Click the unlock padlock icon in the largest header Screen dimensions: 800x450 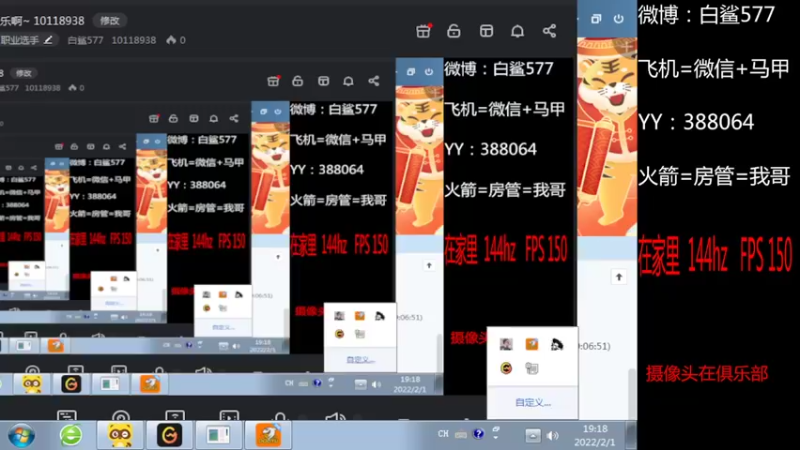pos(454,31)
